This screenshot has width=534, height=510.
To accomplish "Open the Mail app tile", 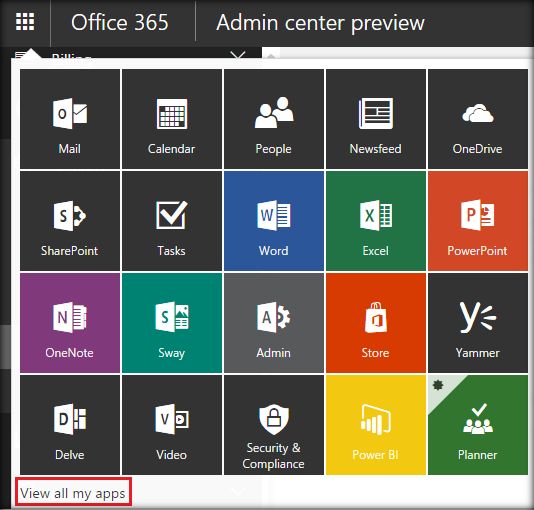I will click(70, 119).
